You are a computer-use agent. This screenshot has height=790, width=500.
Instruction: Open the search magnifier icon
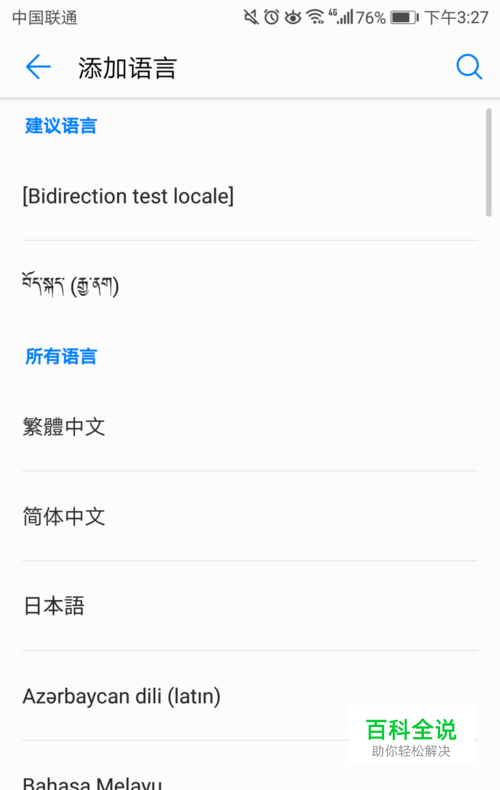(x=469, y=67)
